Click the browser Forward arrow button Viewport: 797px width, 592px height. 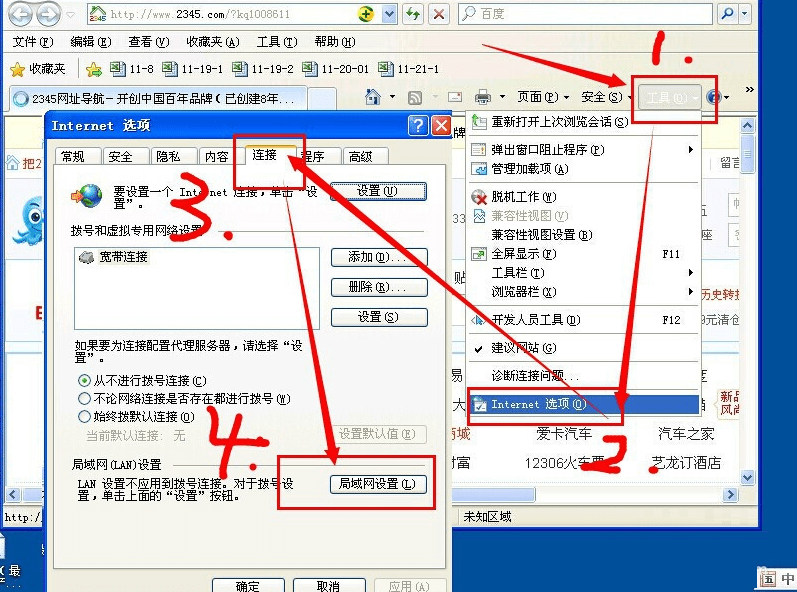tap(49, 14)
